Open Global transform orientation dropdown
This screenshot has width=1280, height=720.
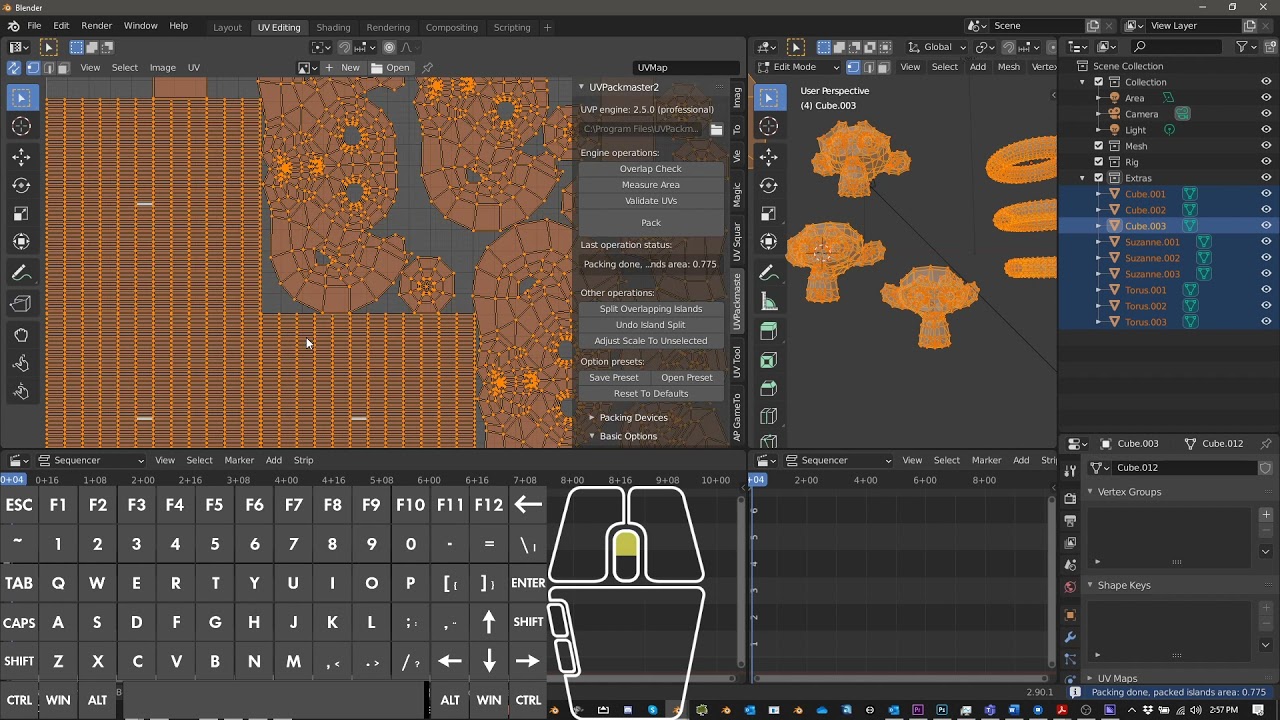[x=937, y=47]
